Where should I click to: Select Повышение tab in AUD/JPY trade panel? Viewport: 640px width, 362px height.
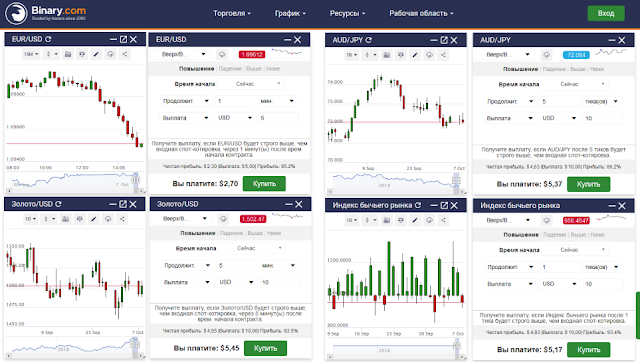[520, 69]
